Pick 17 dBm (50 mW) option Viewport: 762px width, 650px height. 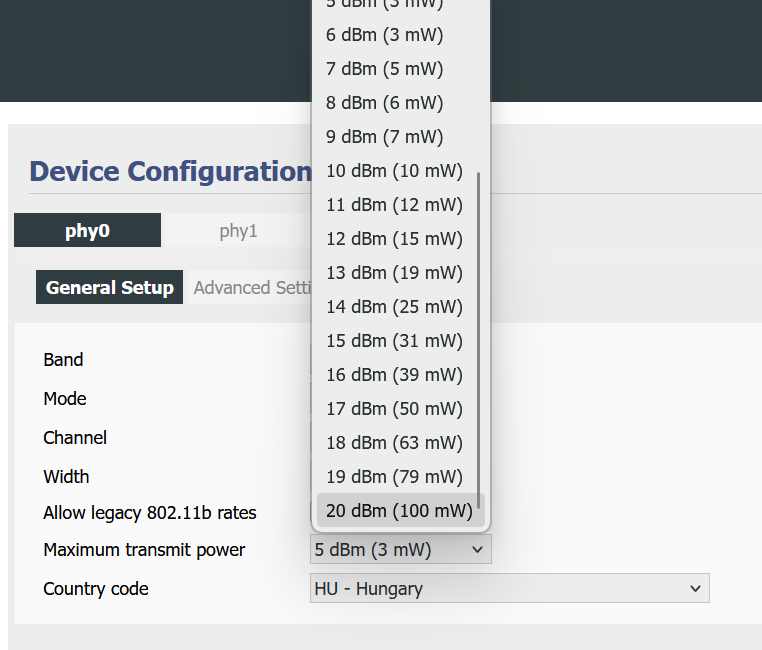click(394, 409)
